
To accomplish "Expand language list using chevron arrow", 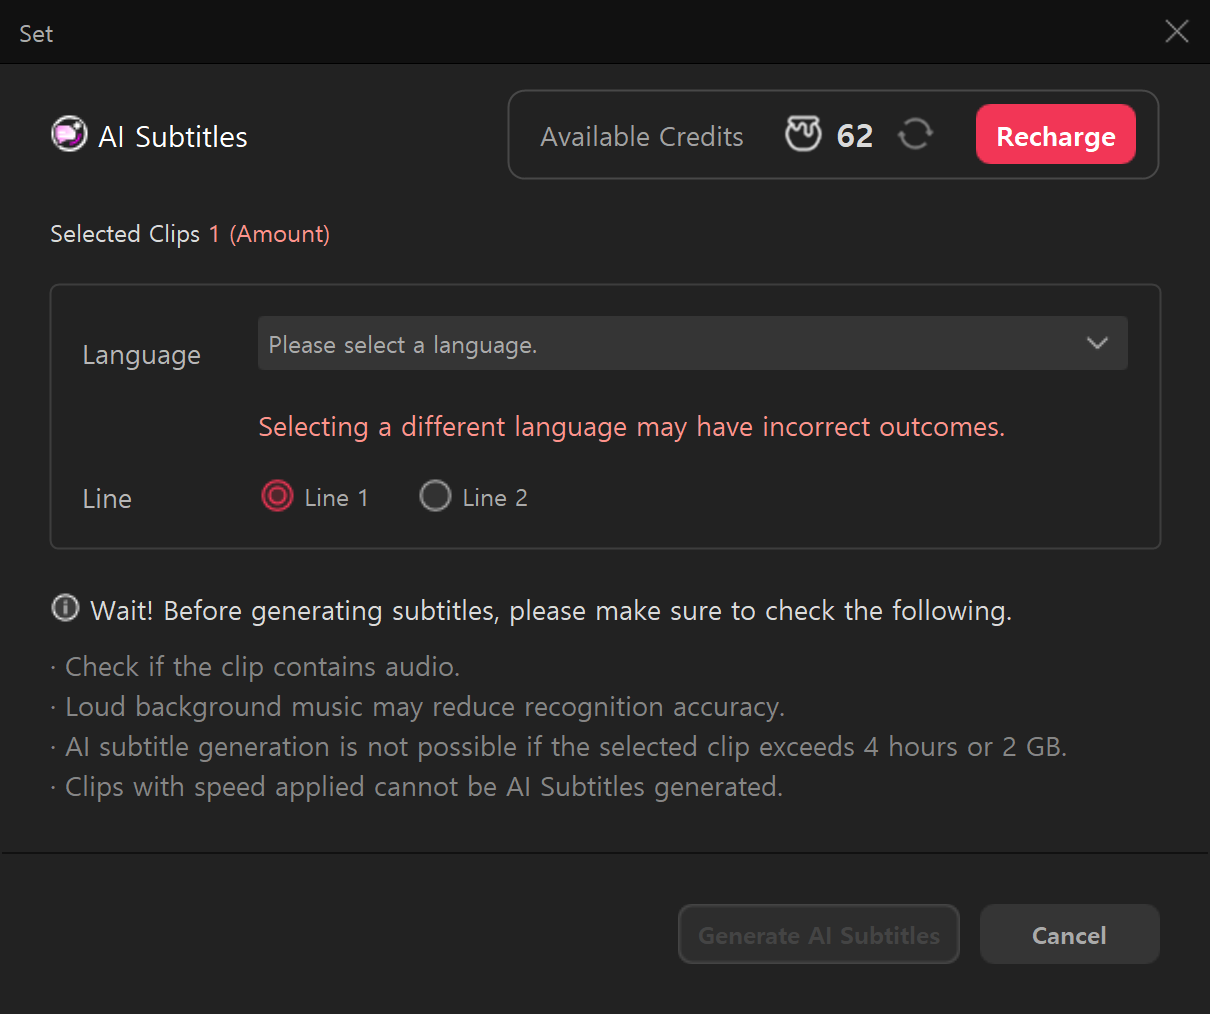I will point(1097,344).
